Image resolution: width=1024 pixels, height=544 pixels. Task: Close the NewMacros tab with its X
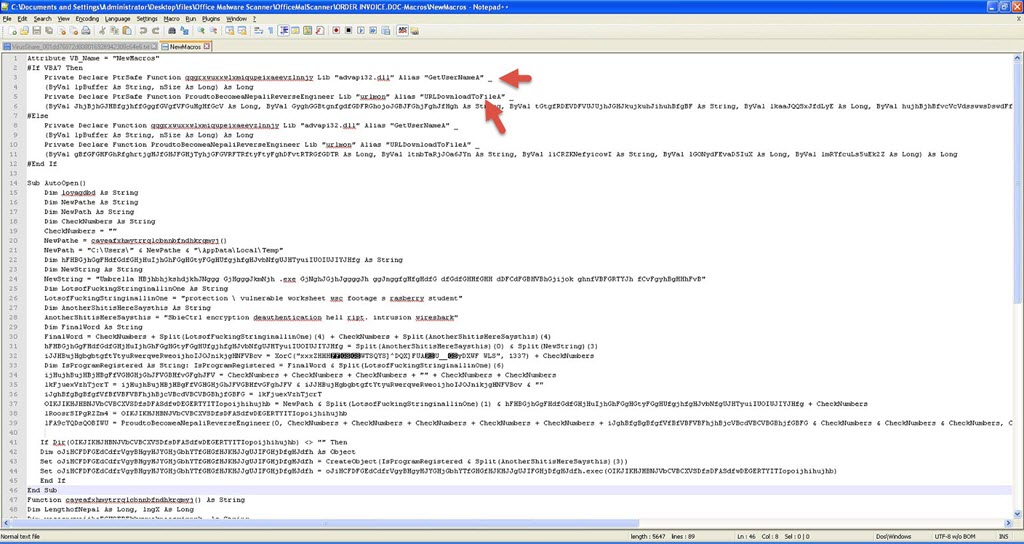(x=207, y=46)
